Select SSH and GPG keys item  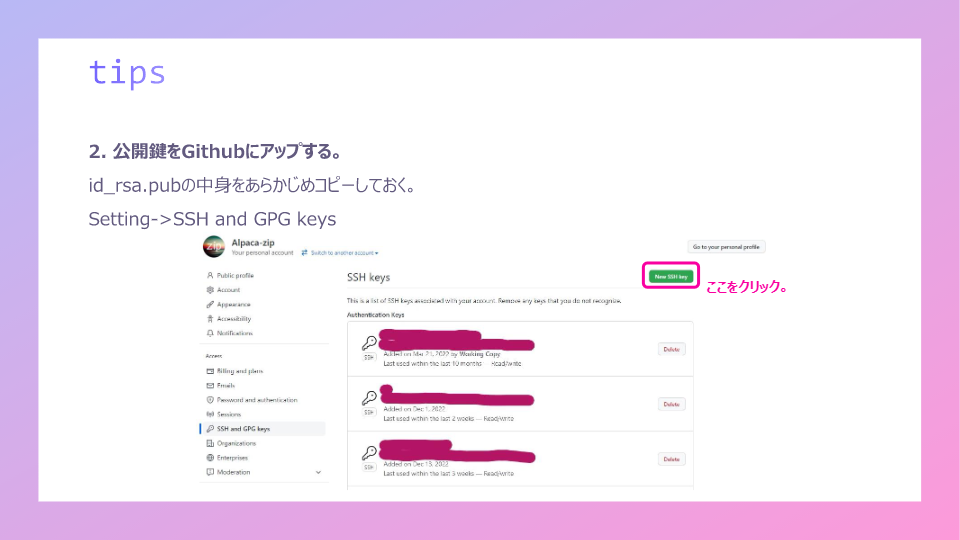[263, 429]
